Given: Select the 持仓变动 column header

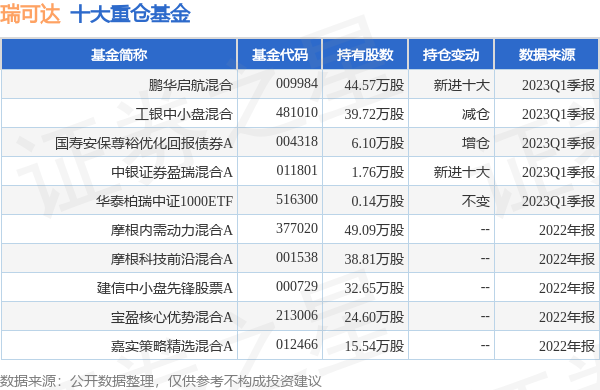Looking at the screenshot, I should pyautogui.click(x=451, y=55).
